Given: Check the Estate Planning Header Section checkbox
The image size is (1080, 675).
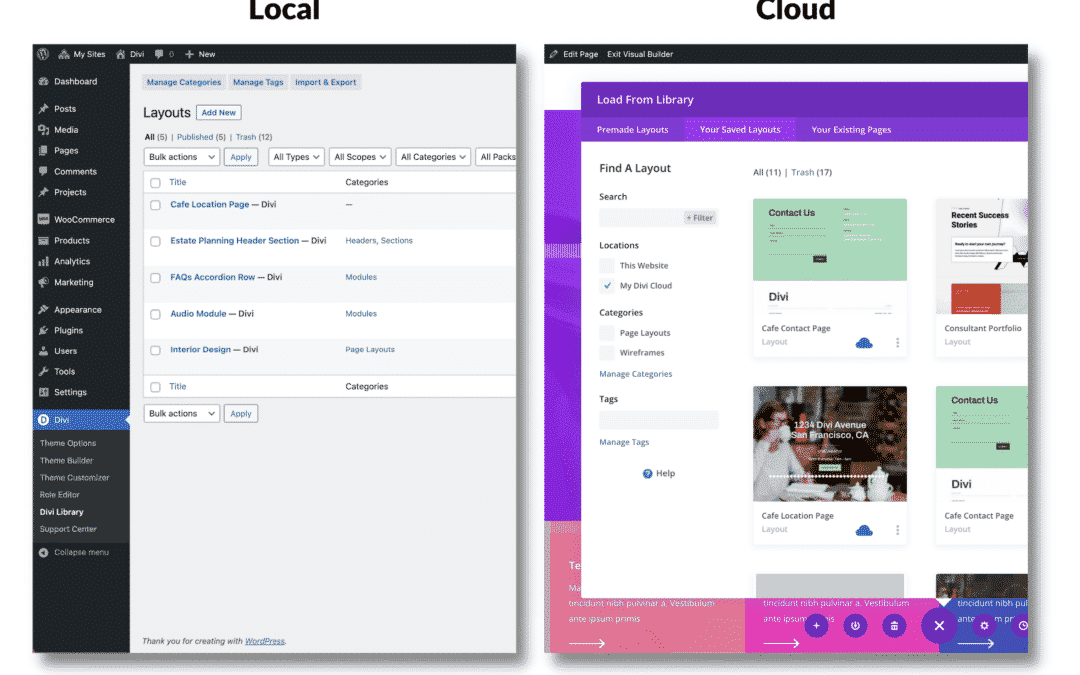Looking at the screenshot, I should click(156, 241).
